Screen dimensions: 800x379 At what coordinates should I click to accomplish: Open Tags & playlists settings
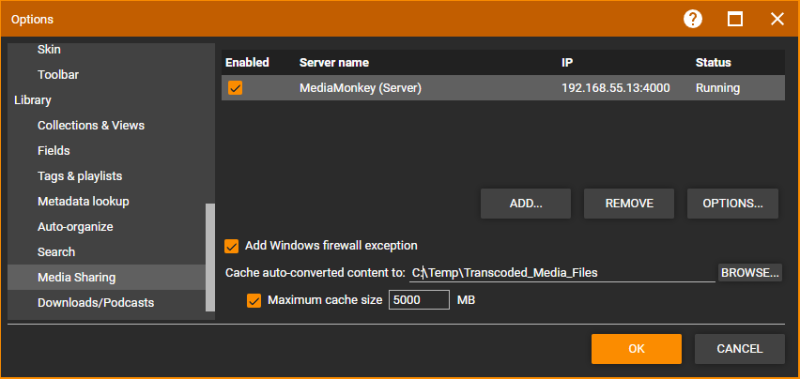[80, 176]
